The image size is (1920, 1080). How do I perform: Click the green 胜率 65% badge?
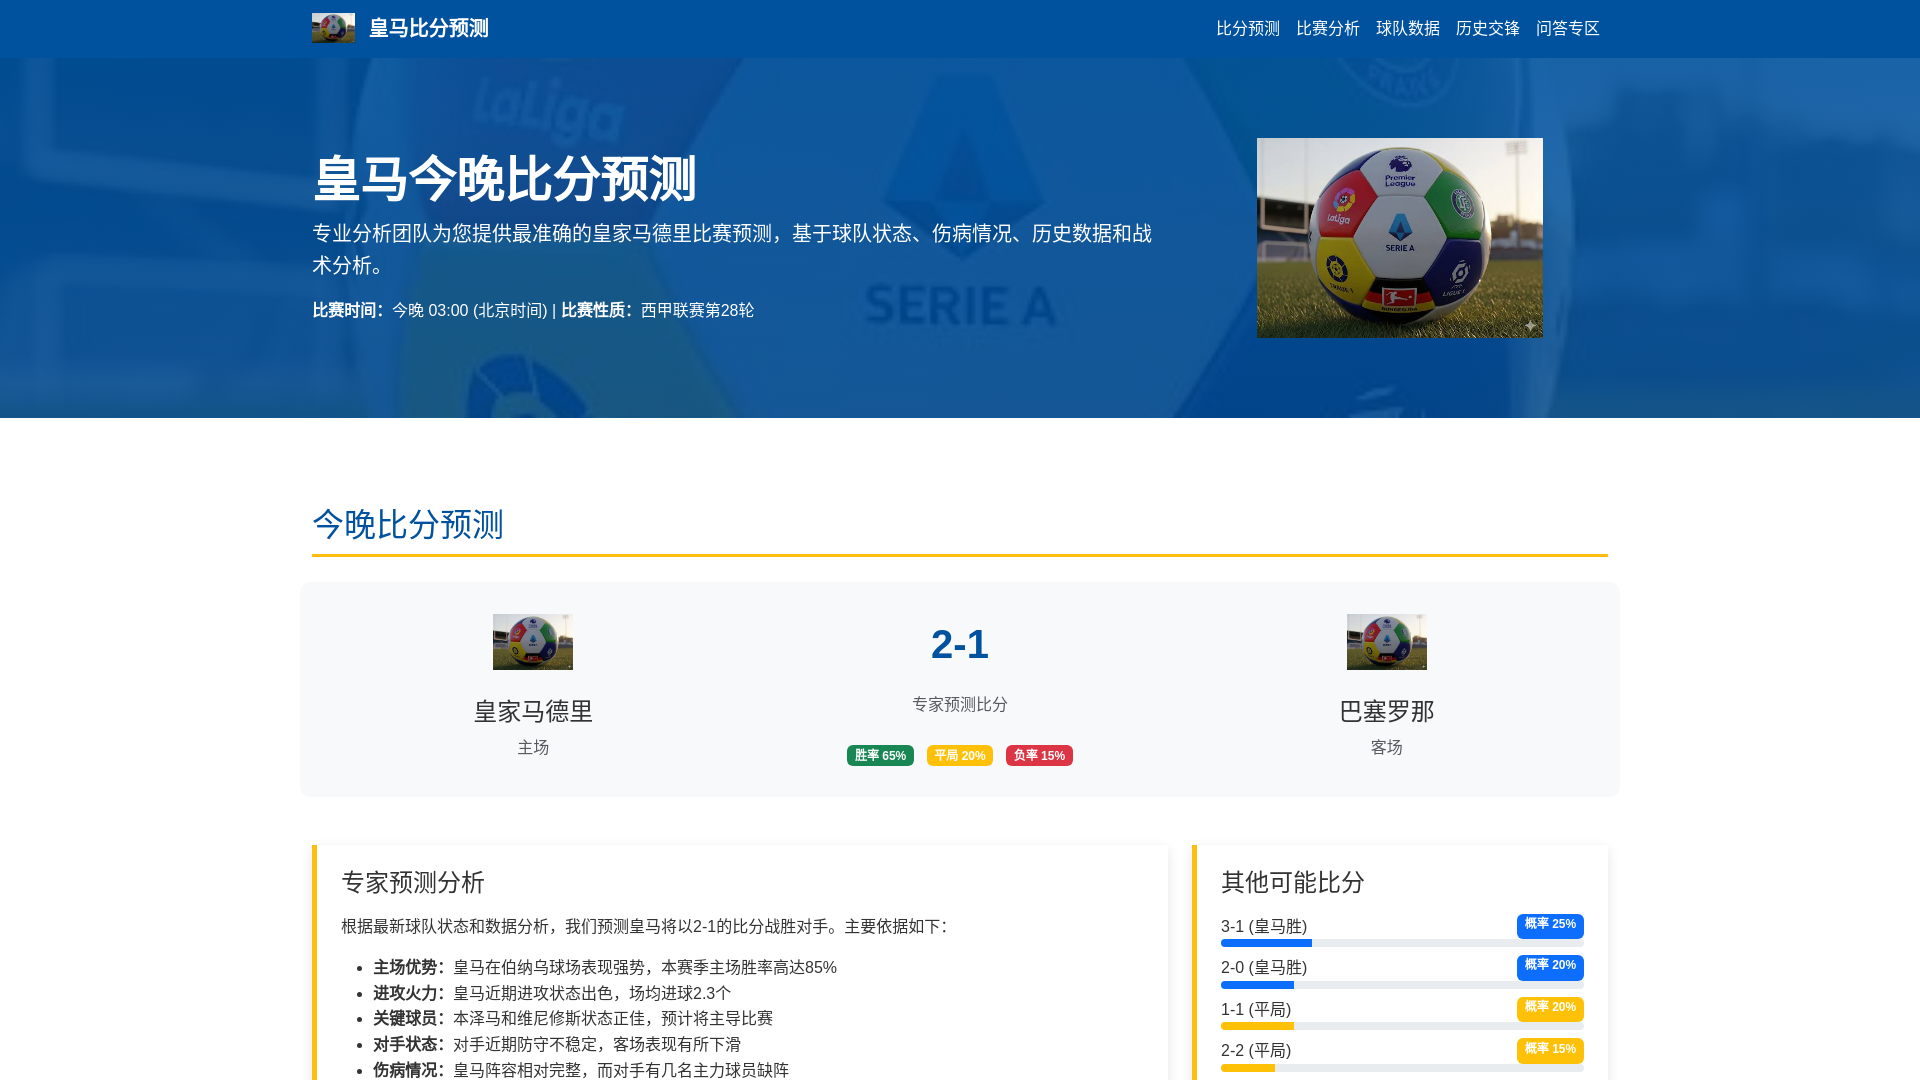(880, 756)
